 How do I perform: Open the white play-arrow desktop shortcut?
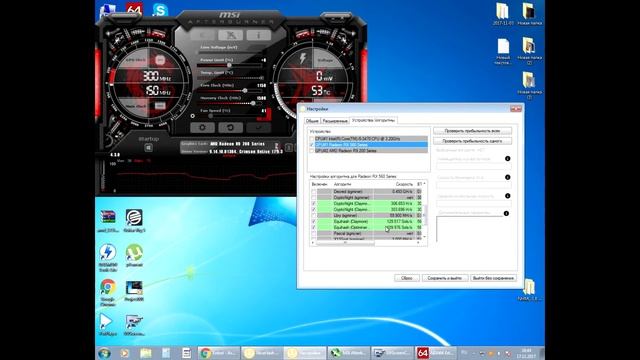(108, 324)
